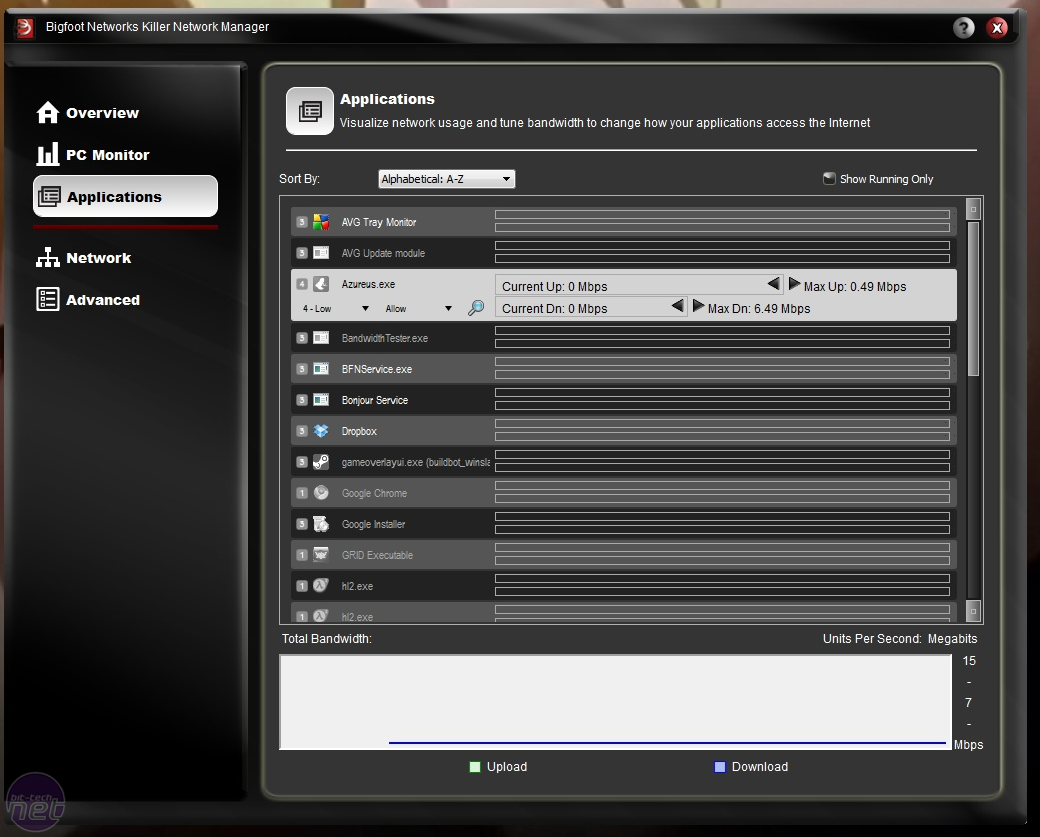Click the Current Dn bandwidth bar

591,307
